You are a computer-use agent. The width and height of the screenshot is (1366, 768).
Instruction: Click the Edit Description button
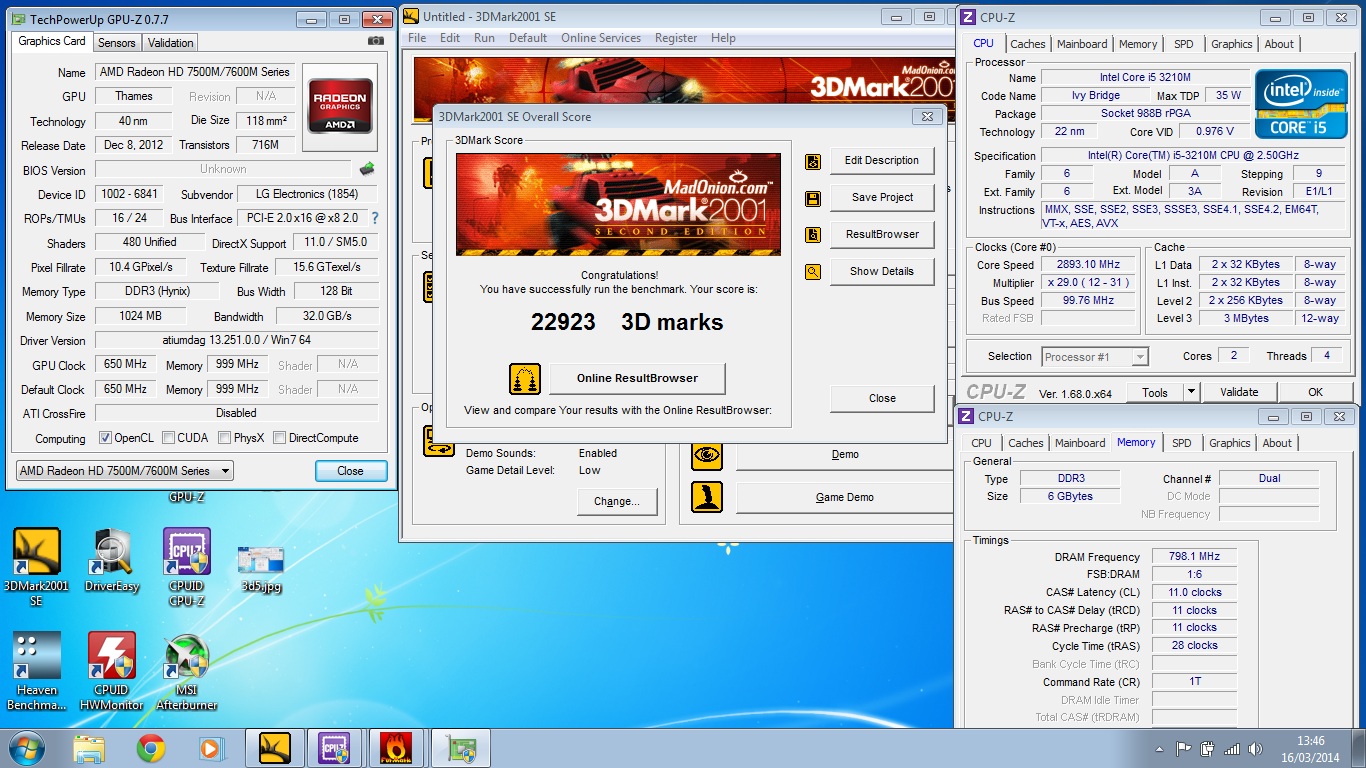coord(881,161)
